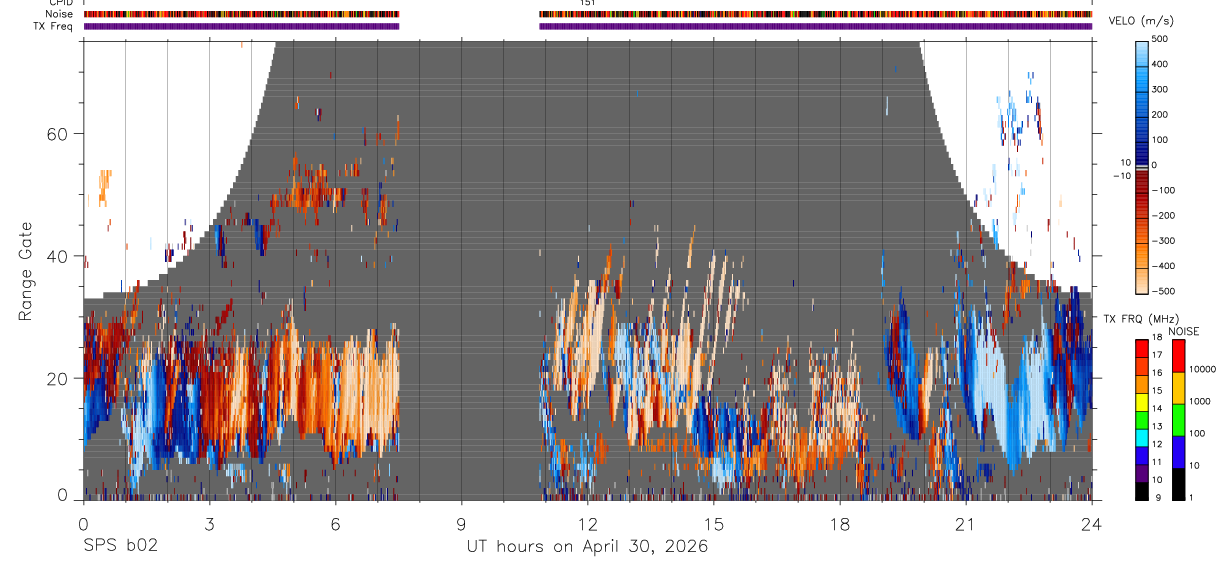This screenshot has width=1228, height=567.
Task: Pick the green segment of the NOISE legend
Action: pos(1177,418)
